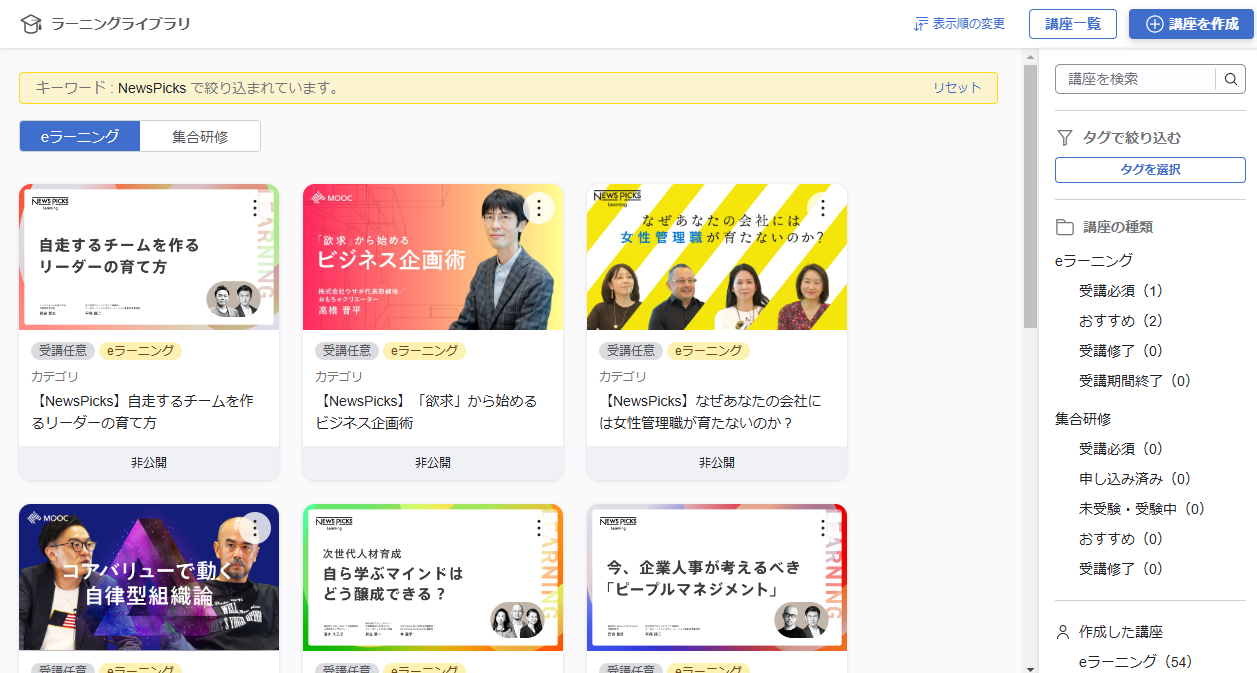This screenshot has width=1257, height=673.
Task: Click the funnel filter icon
Action: pyautogui.click(x=1064, y=137)
